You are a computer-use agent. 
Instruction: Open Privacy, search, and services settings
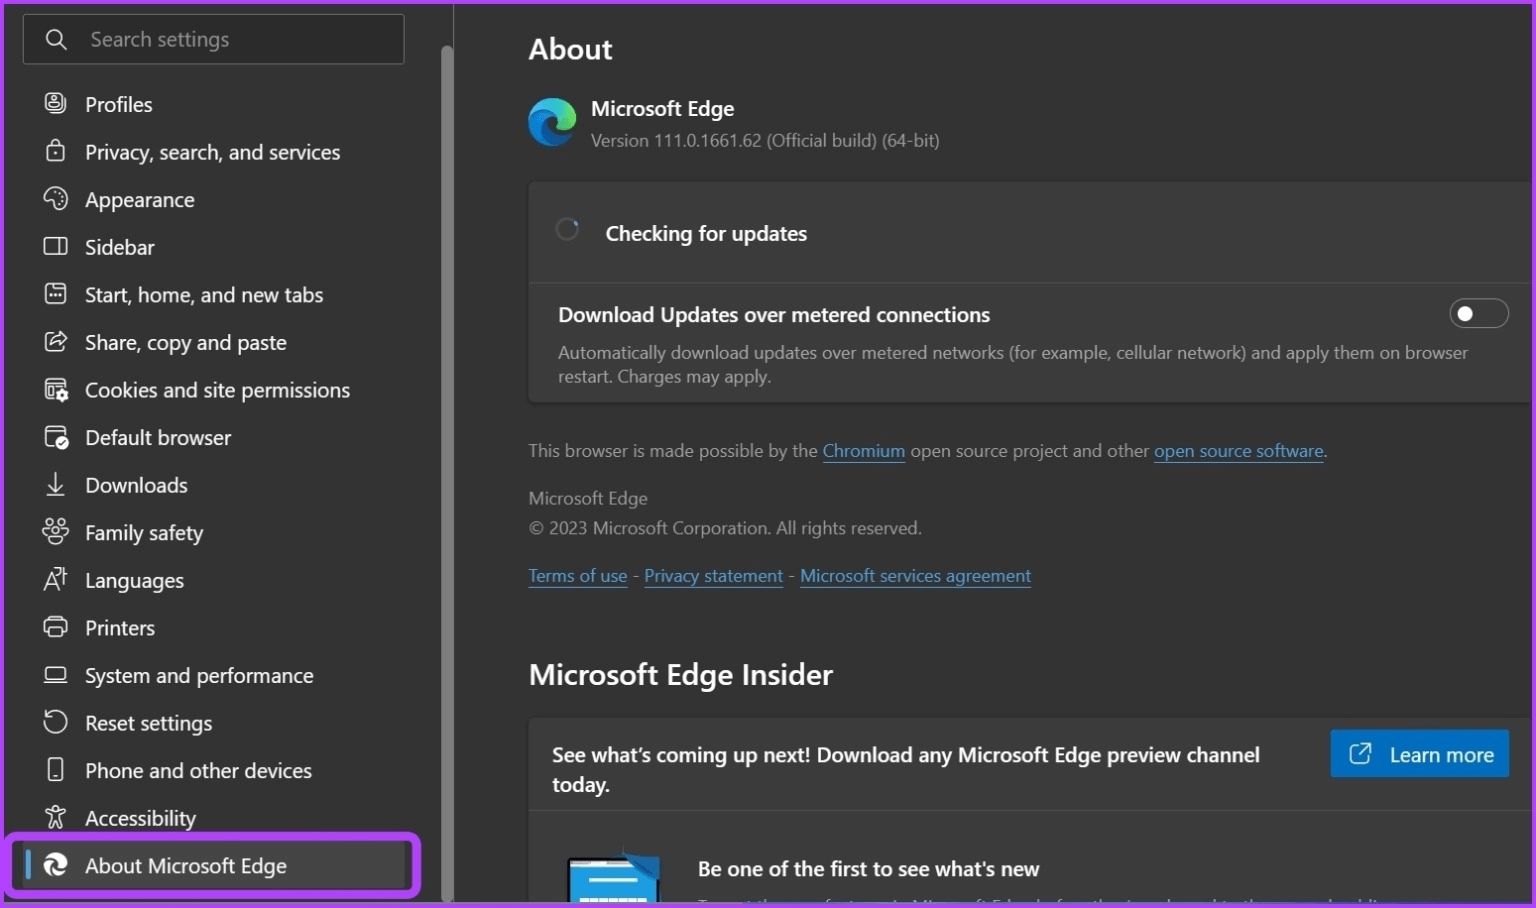pos(213,152)
